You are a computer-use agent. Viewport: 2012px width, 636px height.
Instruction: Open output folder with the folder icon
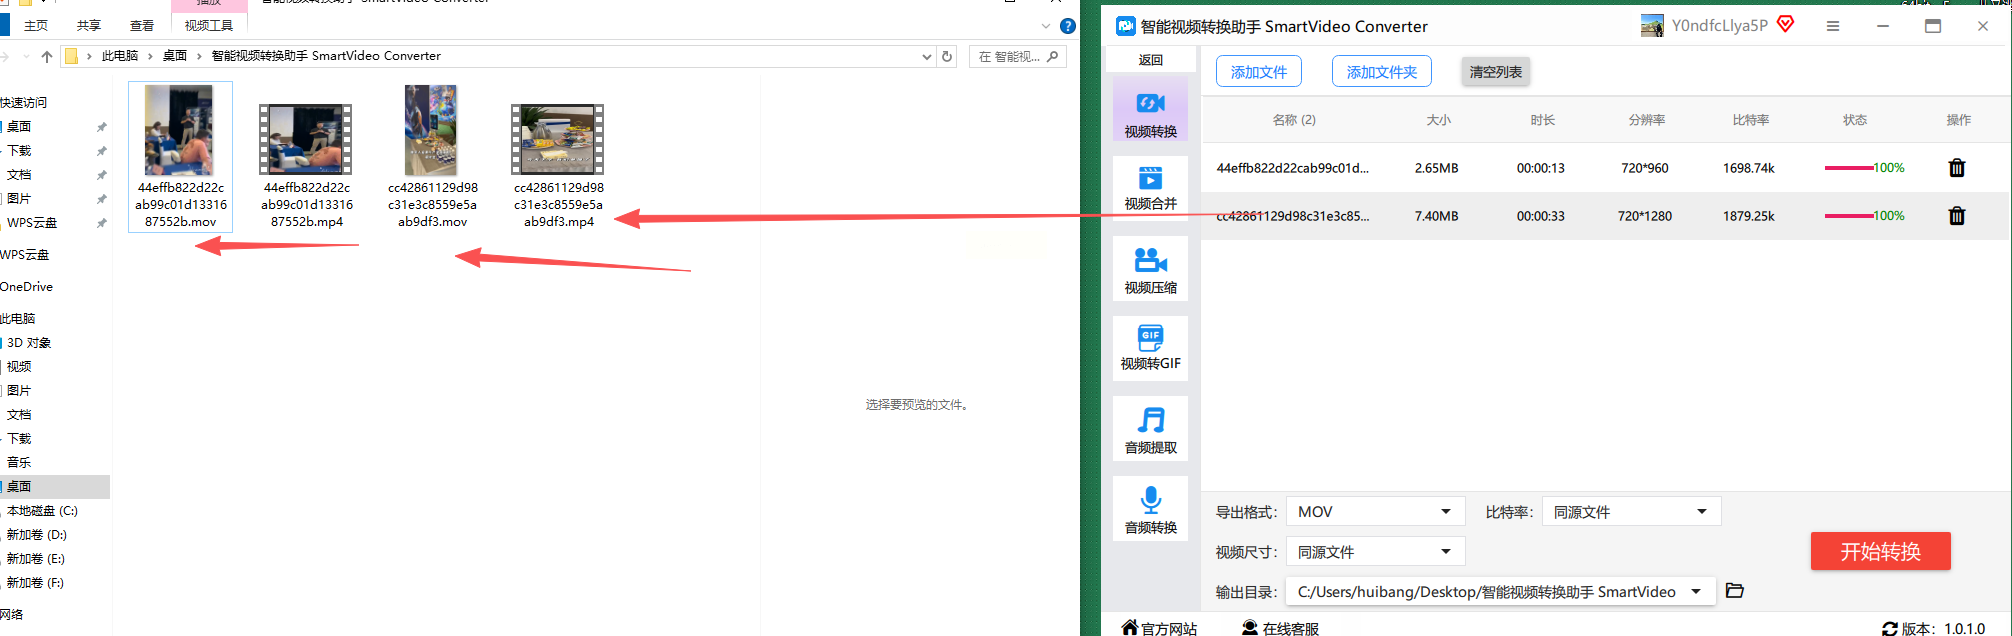point(1735,591)
